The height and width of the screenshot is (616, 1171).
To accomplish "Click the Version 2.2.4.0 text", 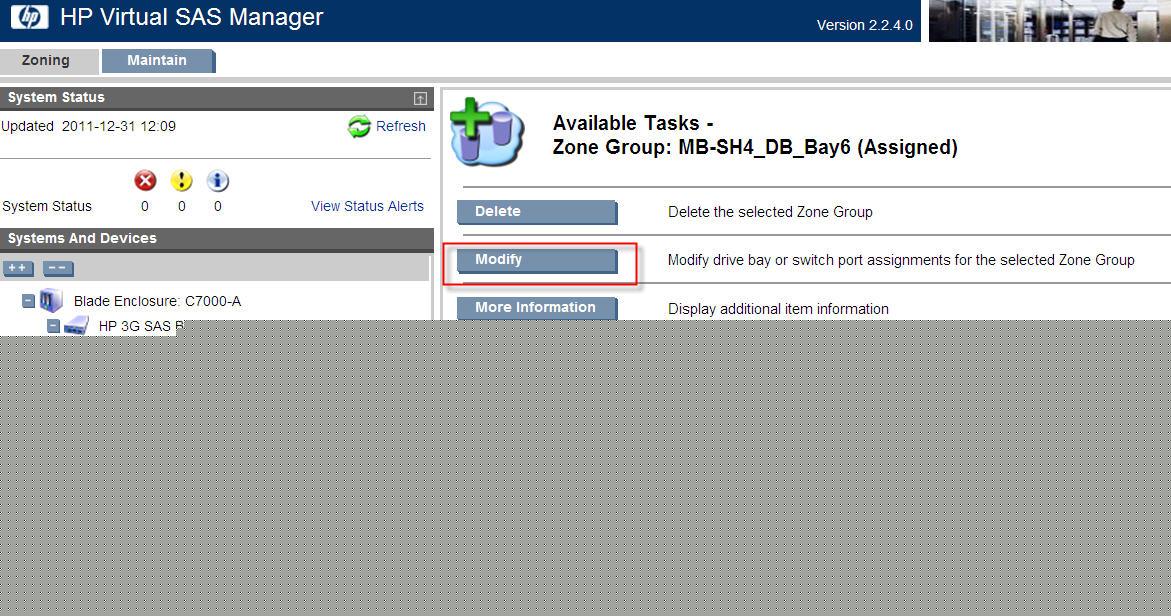I will pos(864,25).
